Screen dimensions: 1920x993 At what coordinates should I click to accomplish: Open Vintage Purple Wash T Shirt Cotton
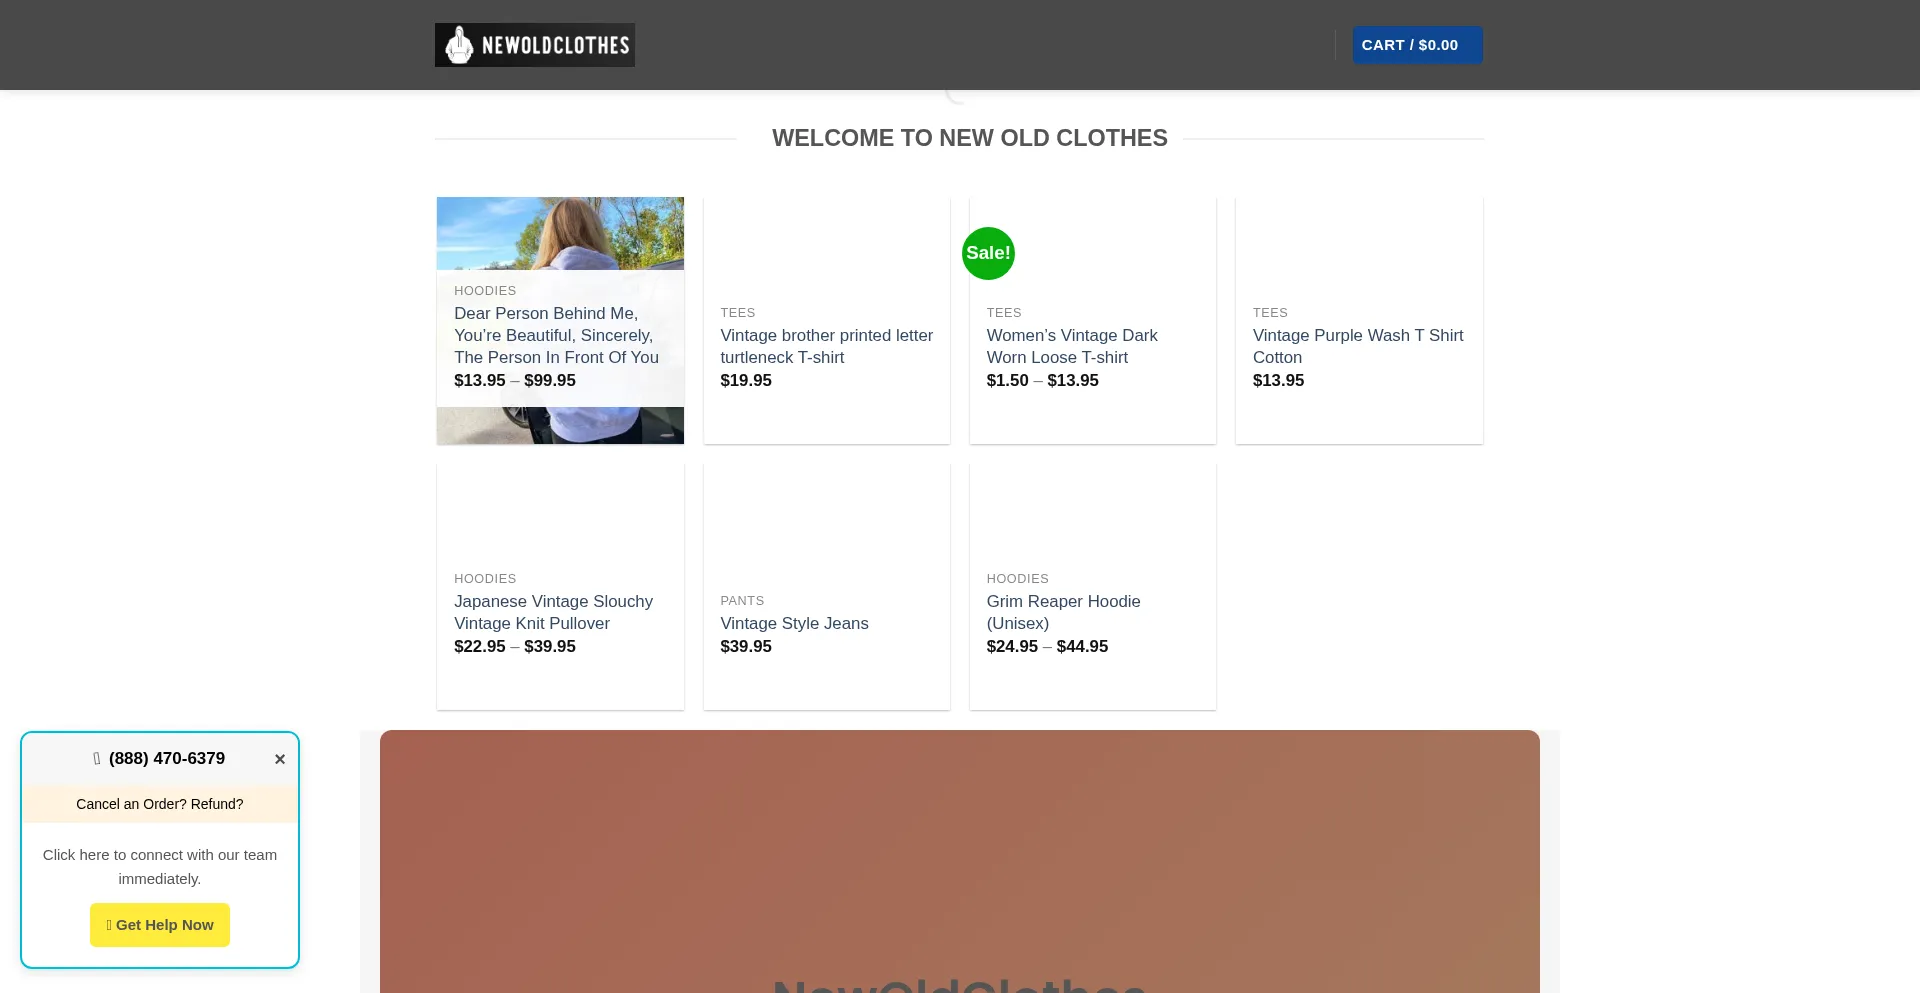pyautogui.click(x=1358, y=346)
